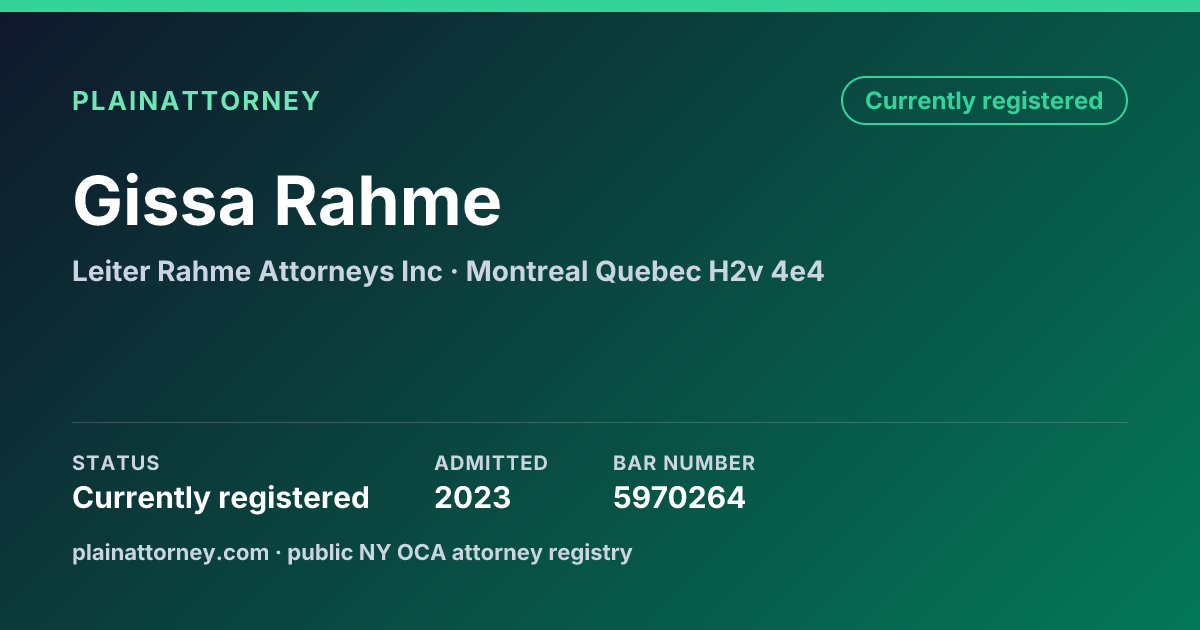Screen dimensions: 1200x630
Task: Select the 2023 admission year
Action: 473,497
